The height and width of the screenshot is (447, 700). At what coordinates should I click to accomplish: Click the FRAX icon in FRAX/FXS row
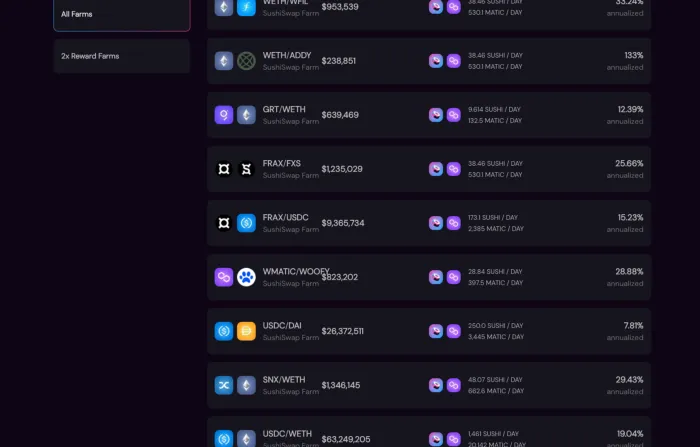pyautogui.click(x=224, y=169)
